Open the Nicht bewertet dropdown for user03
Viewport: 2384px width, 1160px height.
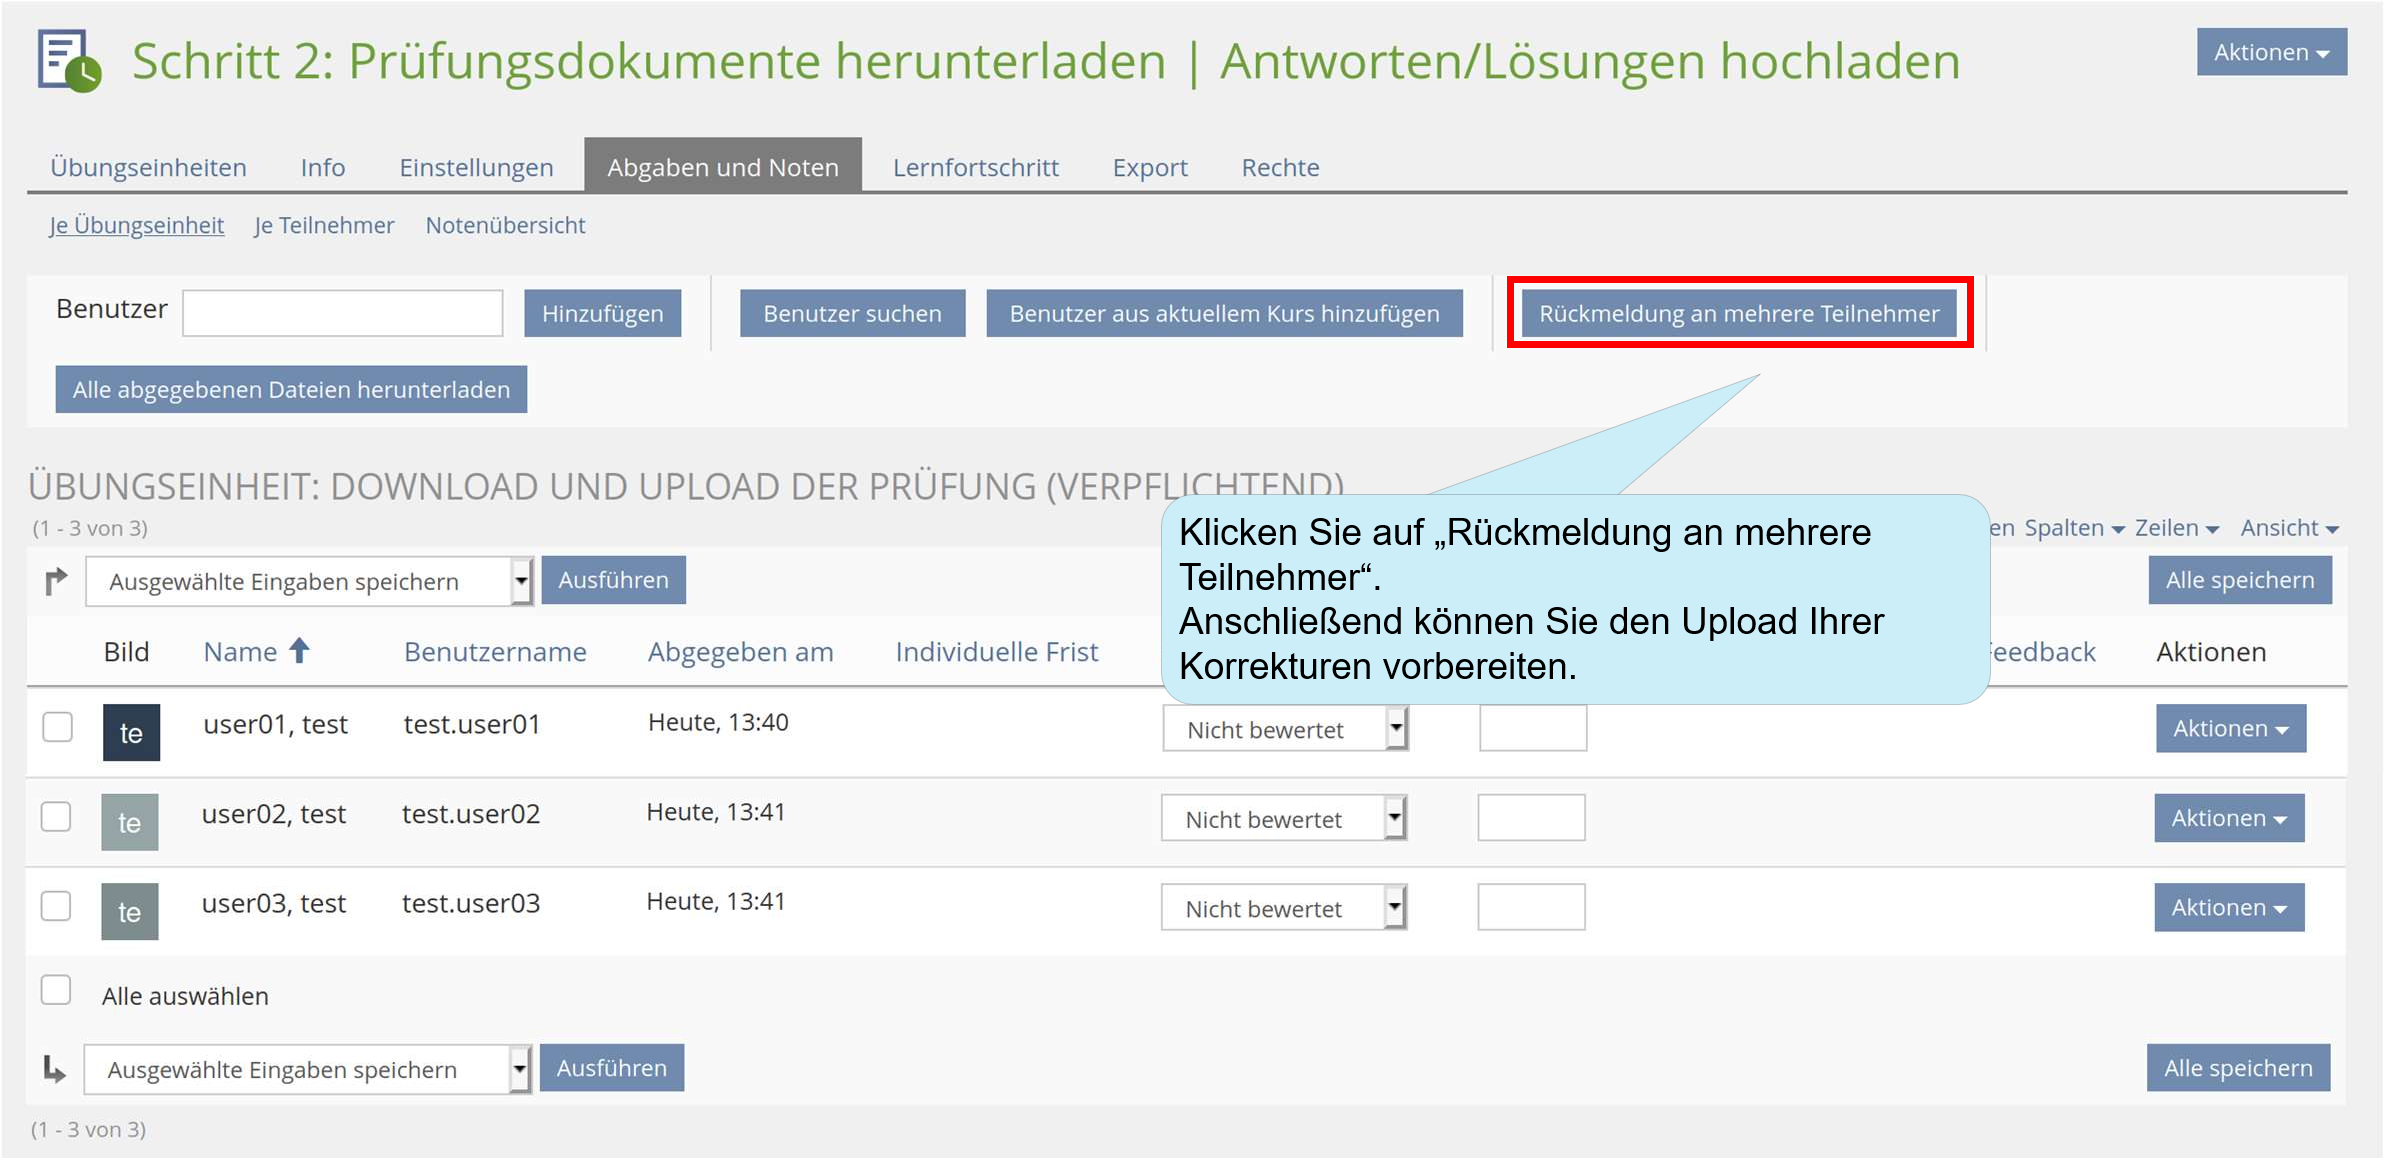(x=1284, y=908)
